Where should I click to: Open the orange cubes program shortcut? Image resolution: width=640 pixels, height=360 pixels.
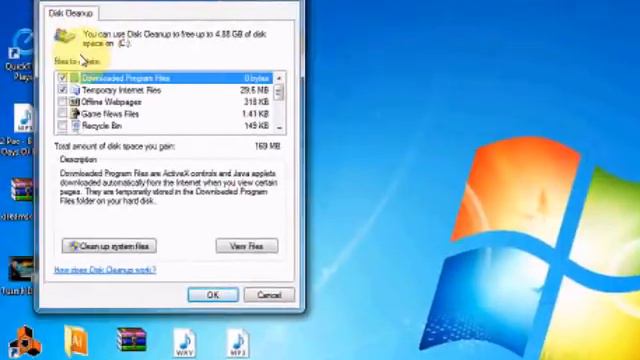[25, 342]
